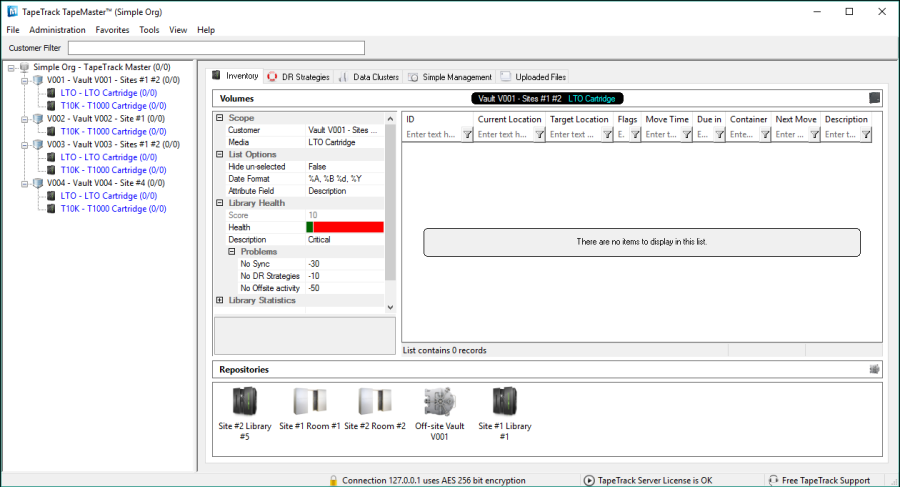This screenshot has height=487, width=900.
Task: Open the File menu
Action: [x=13, y=30]
